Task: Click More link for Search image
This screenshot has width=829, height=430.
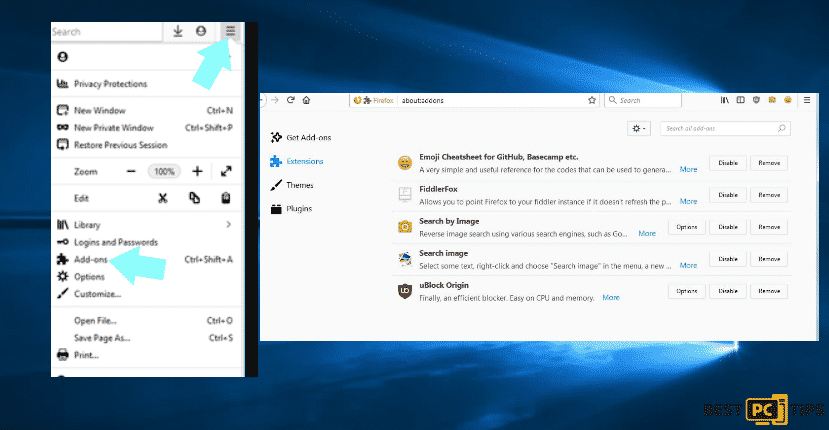Action: pos(688,266)
